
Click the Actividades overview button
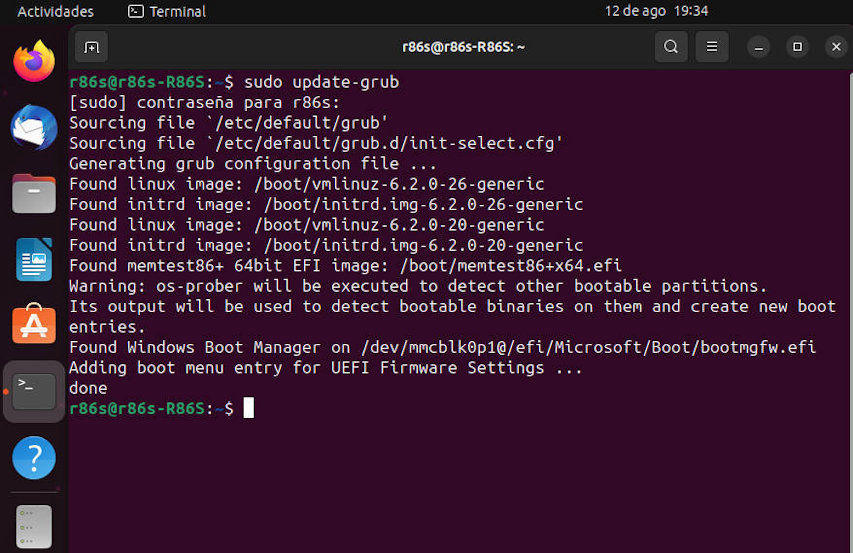point(55,11)
